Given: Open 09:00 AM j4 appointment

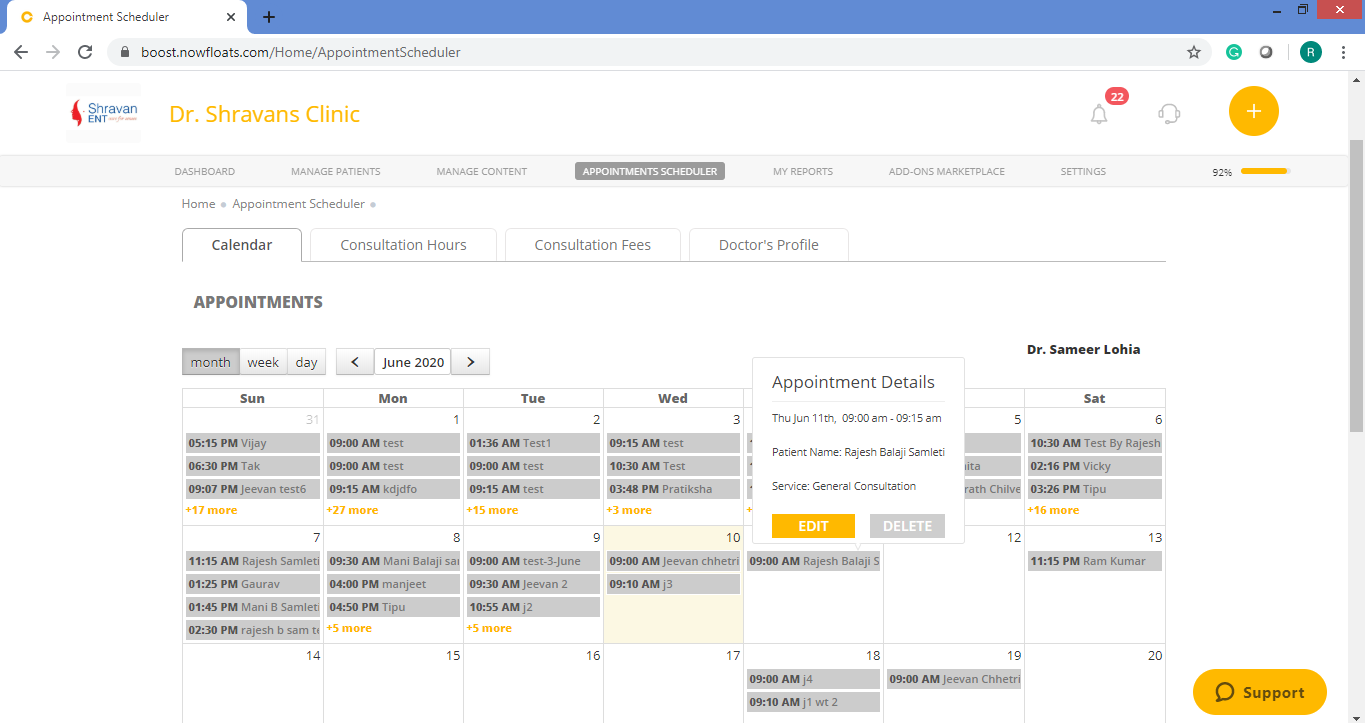Looking at the screenshot, I should pyautogui.click(x=814, y=679).
